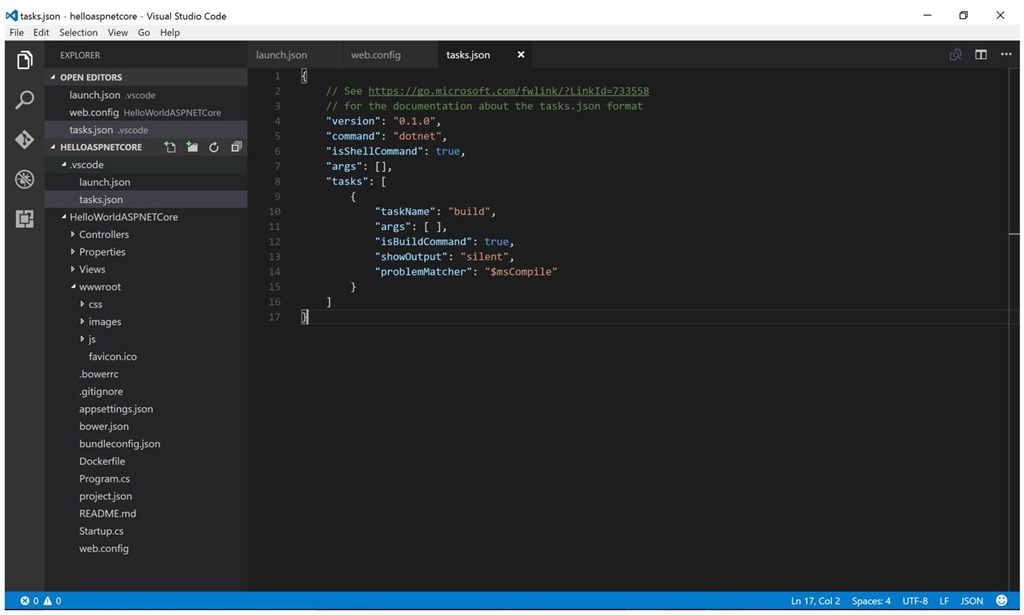Open the preview icon in the editor toolbar
Screen dimensions: 1024x615
955,55
